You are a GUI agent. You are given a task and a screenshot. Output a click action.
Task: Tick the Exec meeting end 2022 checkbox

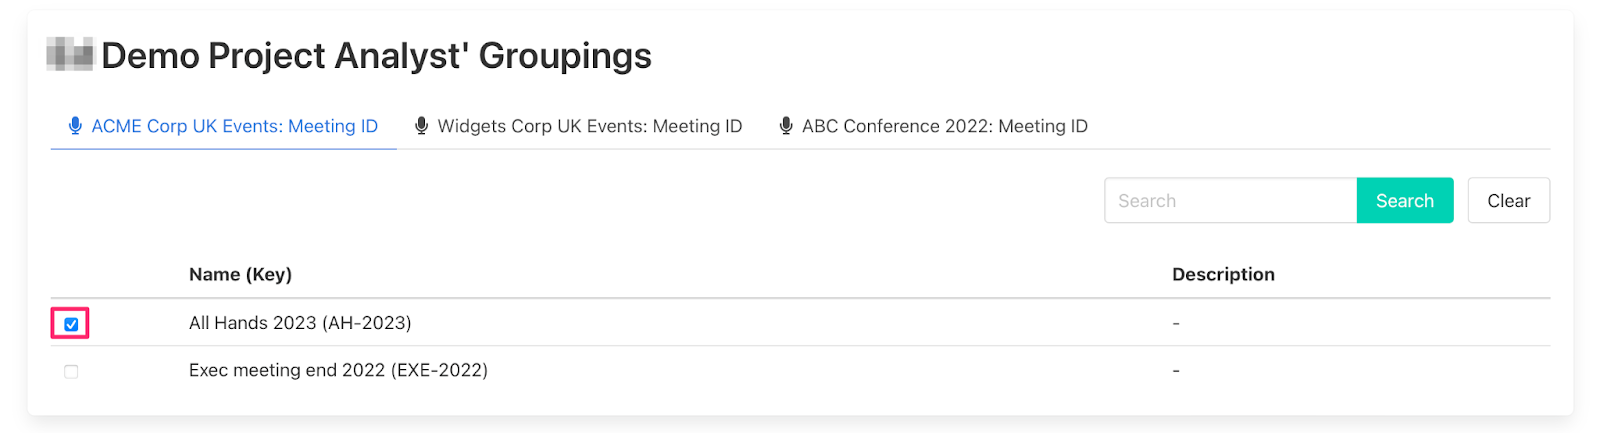(71, 372)
